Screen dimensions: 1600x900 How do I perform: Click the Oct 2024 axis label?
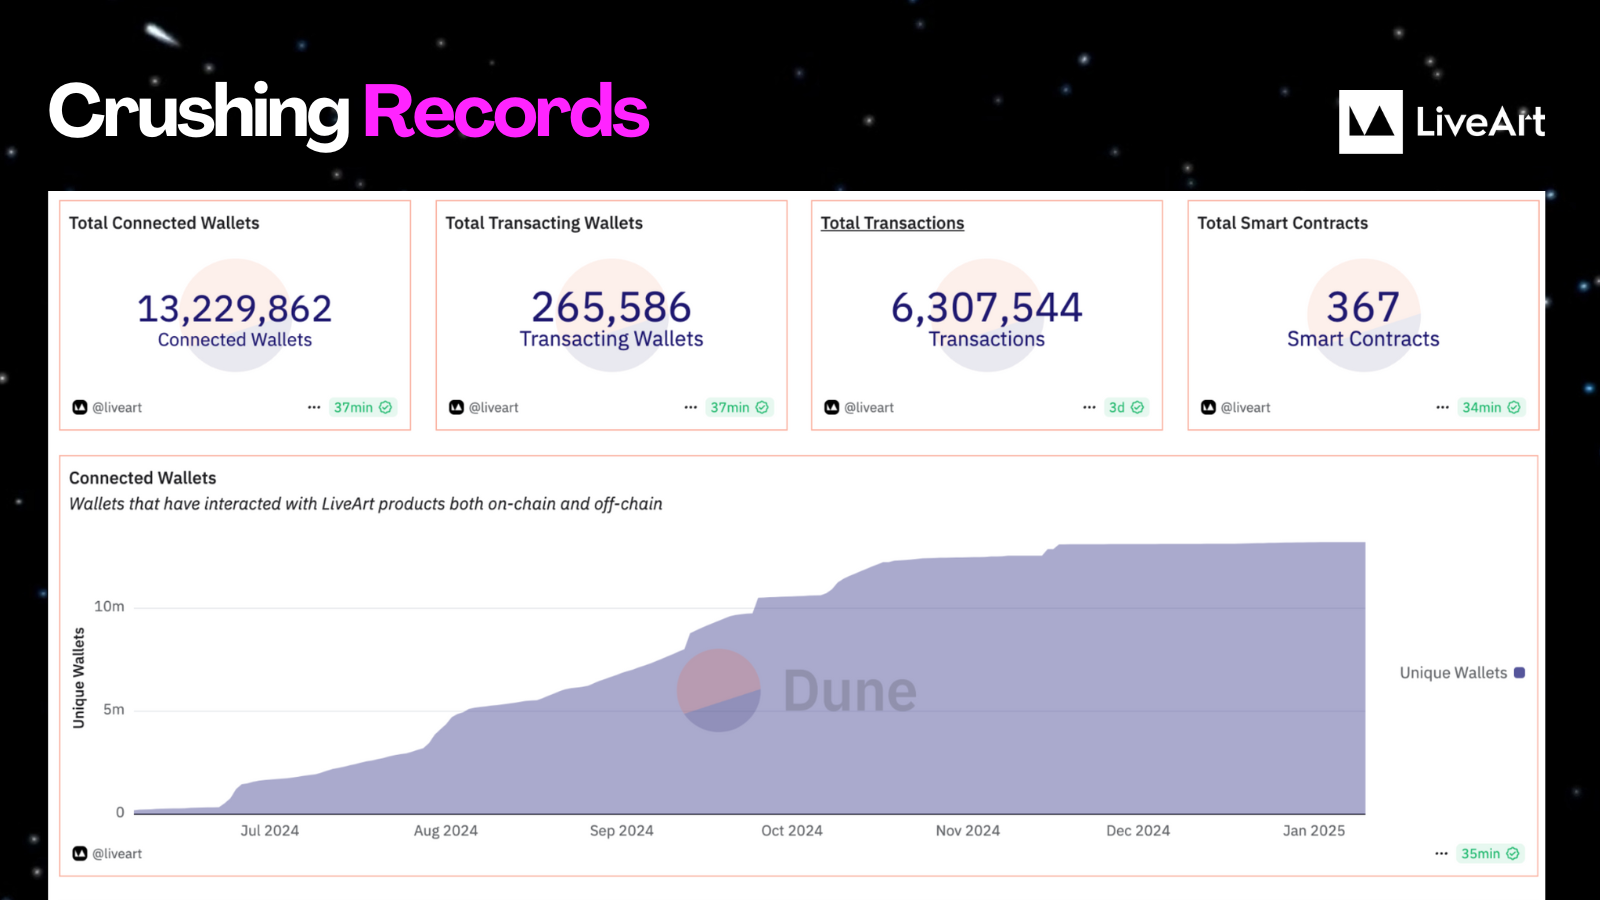tap(792, 830)
